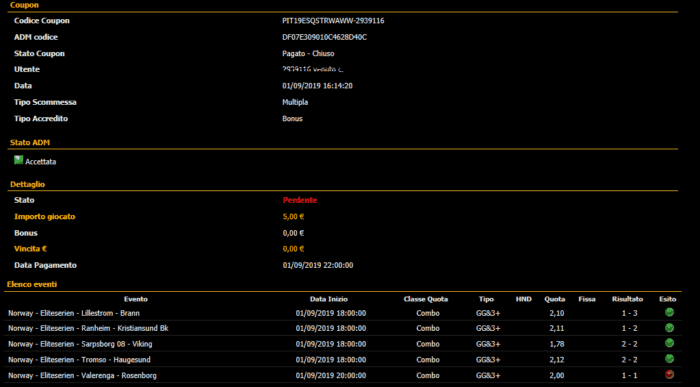Select the Valerenga - Rosenborg event row
Screen dimensions: 700x387
click(343, 375)
